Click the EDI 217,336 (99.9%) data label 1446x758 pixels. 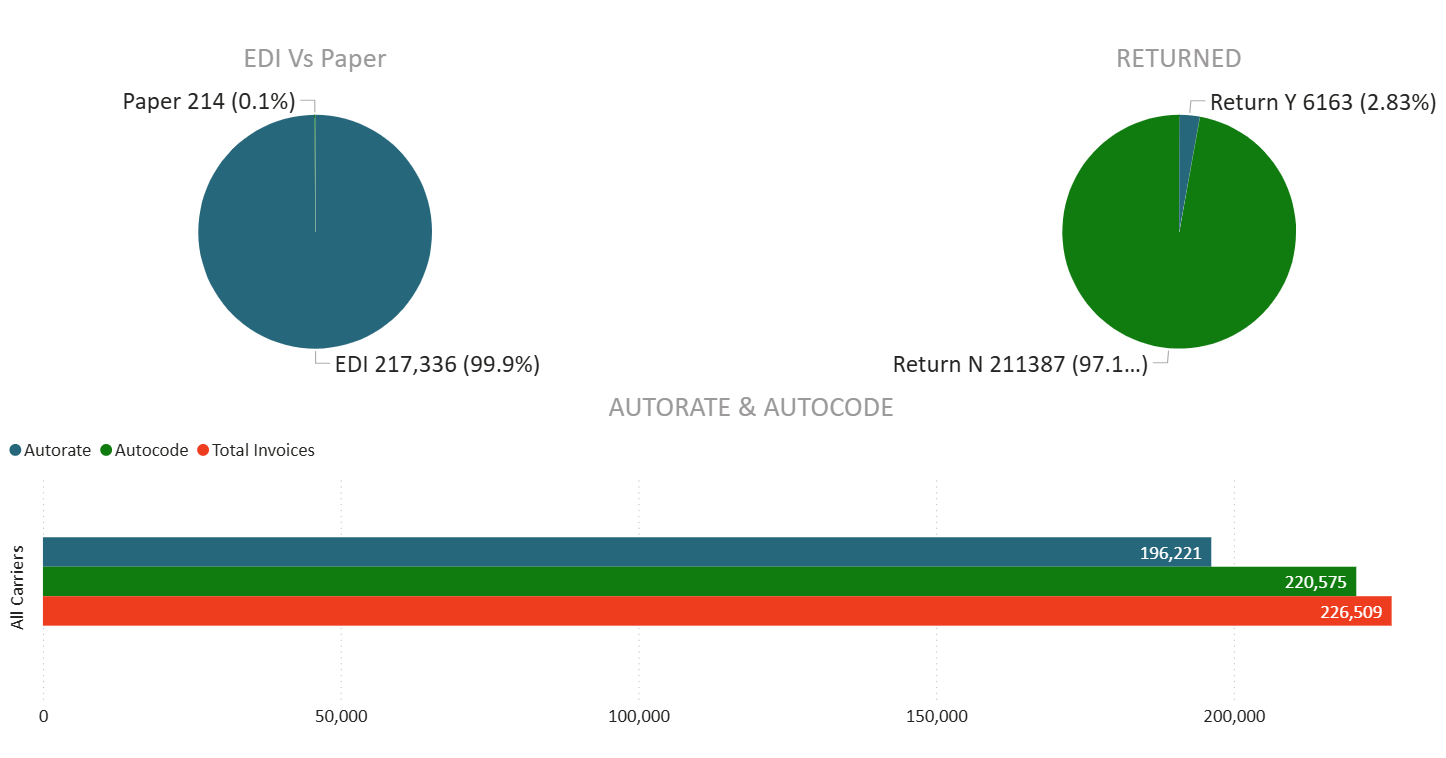coord(437,365)
